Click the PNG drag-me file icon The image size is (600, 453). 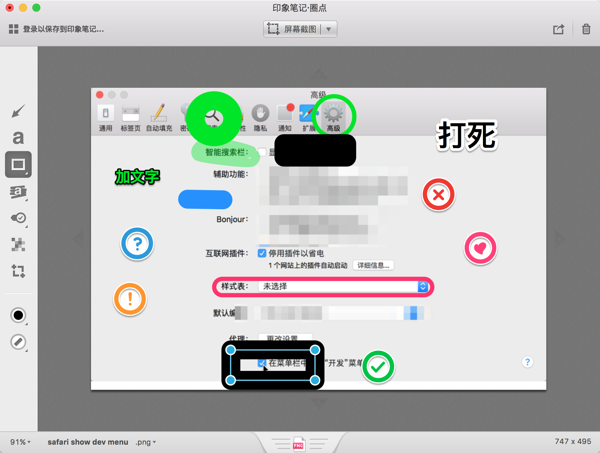299,444
